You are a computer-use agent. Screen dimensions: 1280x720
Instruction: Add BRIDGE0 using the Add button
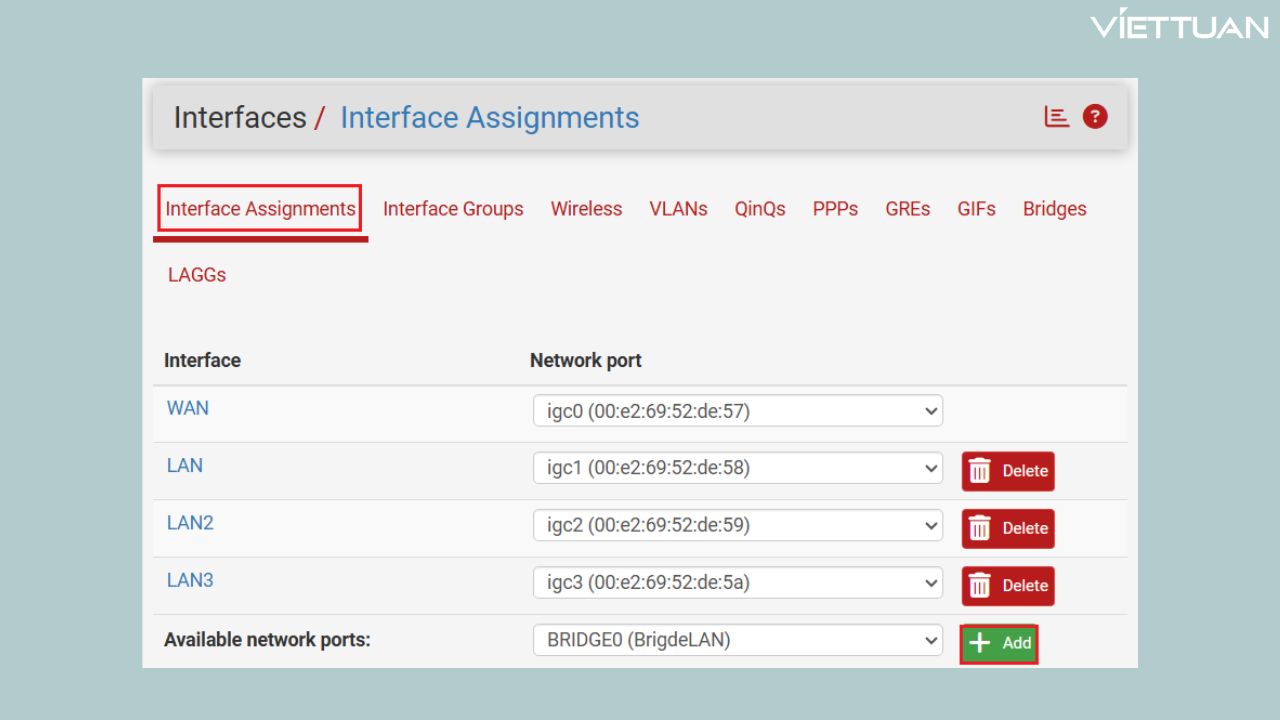(x=999, y=643)
